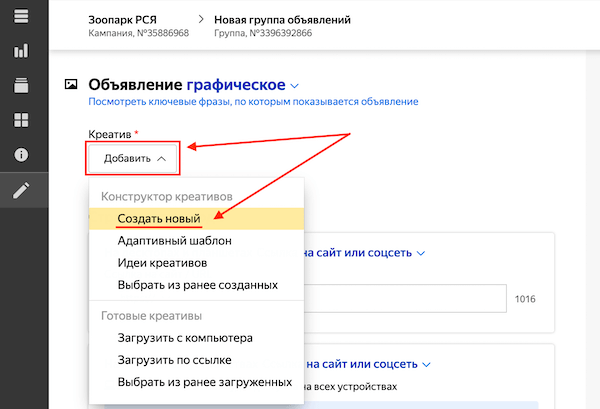
Task: Select the pencil edit icon in sidebar
Action: click(22, 191)
